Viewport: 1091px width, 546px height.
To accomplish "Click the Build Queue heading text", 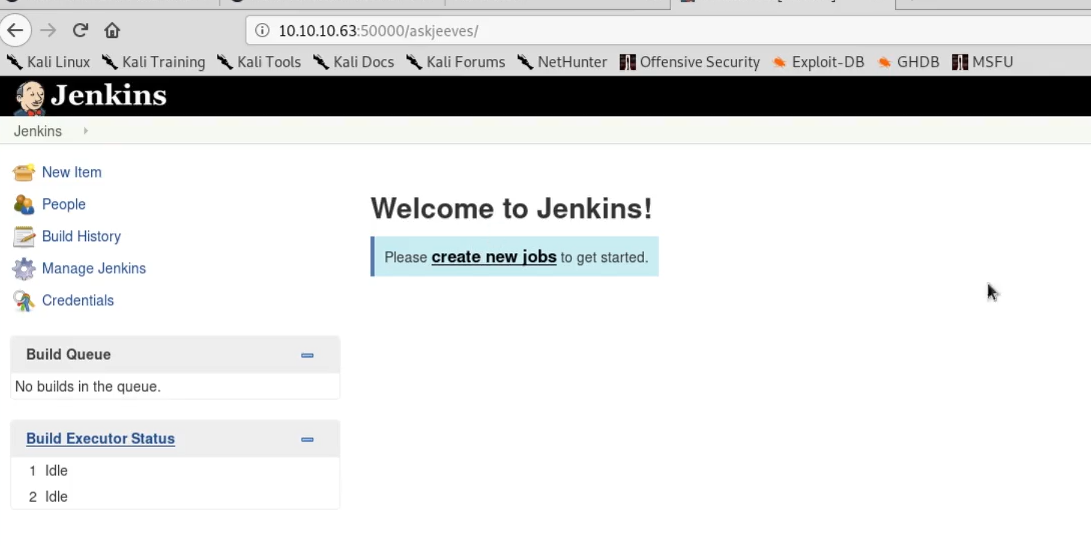I will point(68,355).
